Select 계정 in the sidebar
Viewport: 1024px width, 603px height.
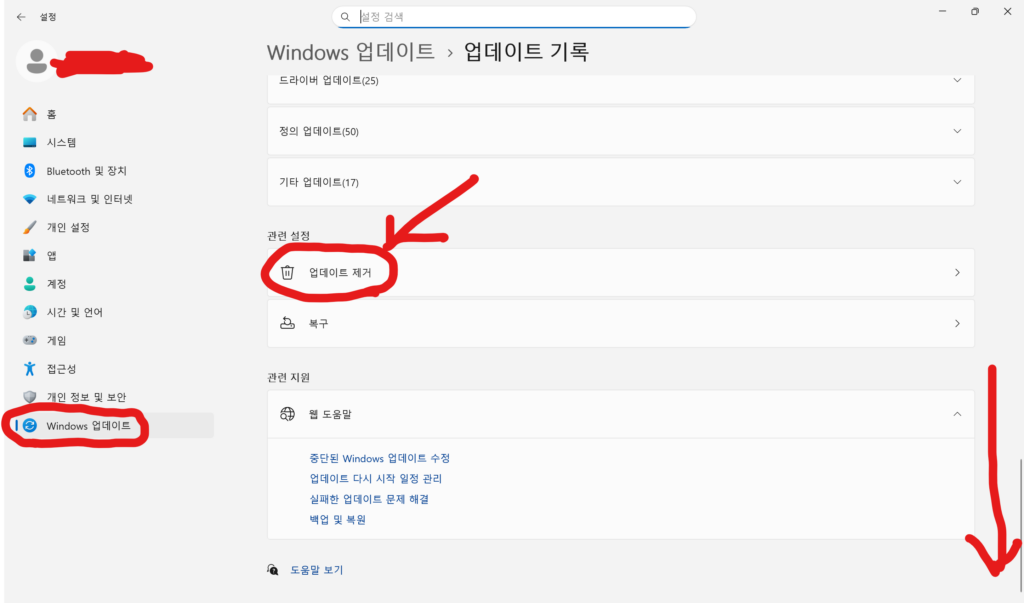[56, 284]
